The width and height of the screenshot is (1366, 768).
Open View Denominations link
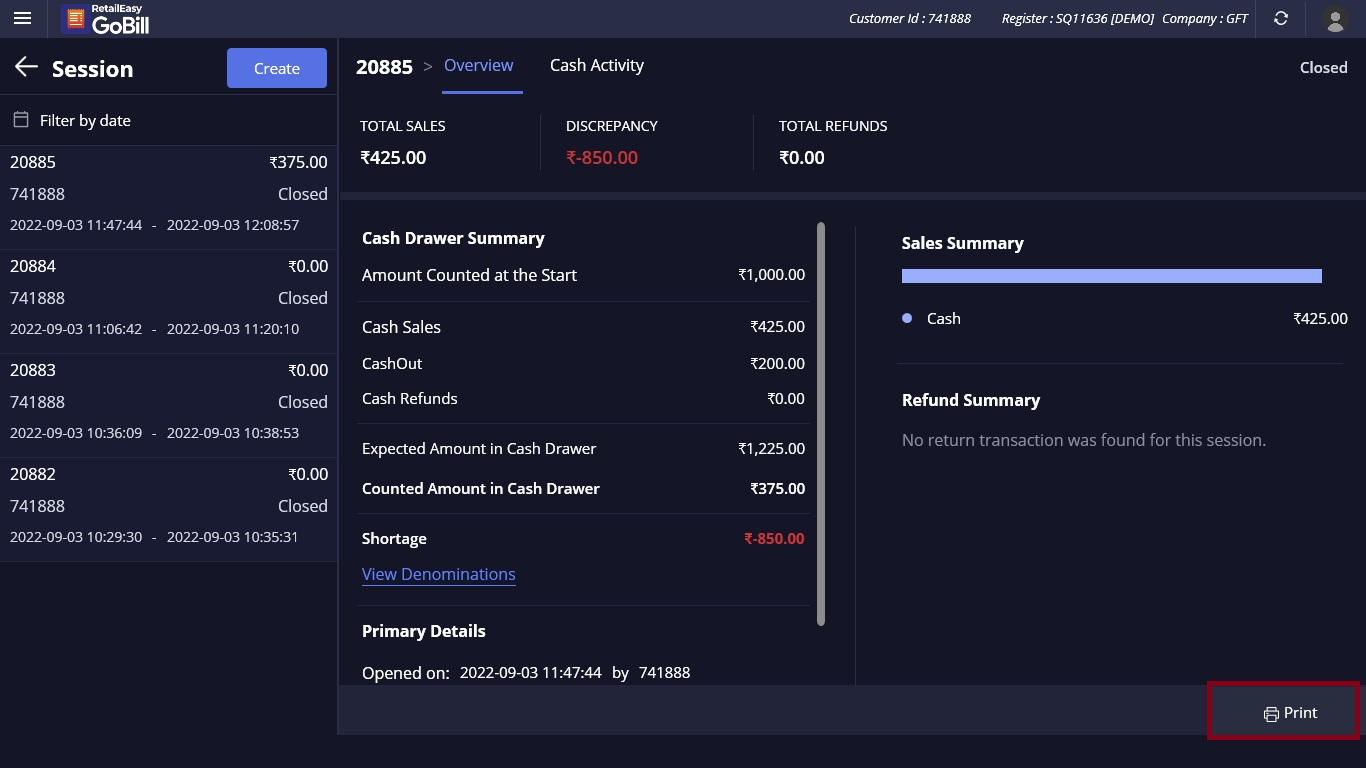point(438,574)
